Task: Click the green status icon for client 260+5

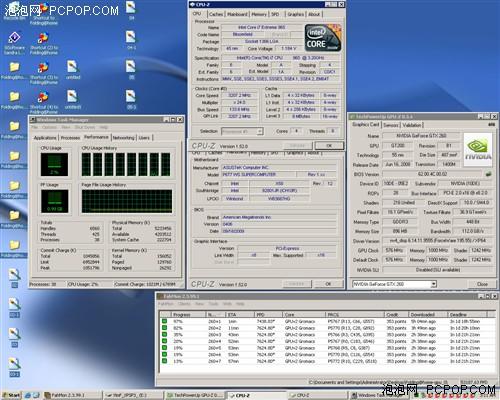Action: [164, 348]
